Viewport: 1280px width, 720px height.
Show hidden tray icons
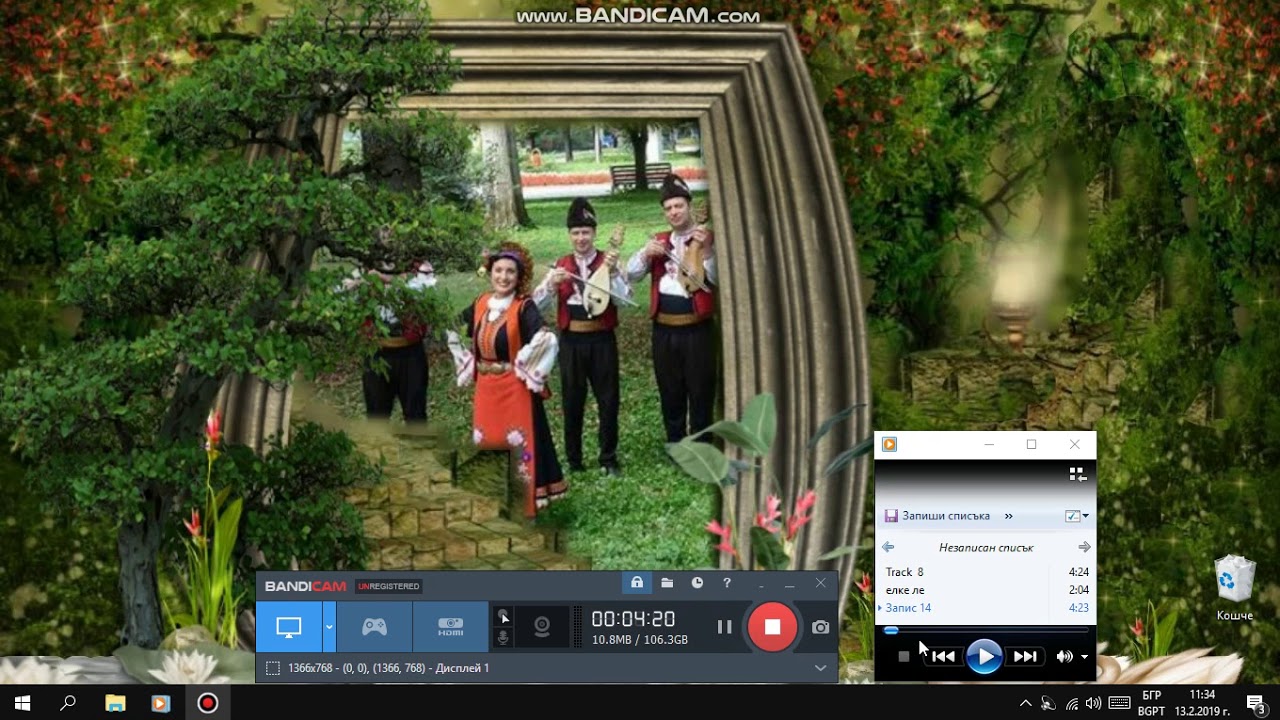click(x=1025, y=703)
